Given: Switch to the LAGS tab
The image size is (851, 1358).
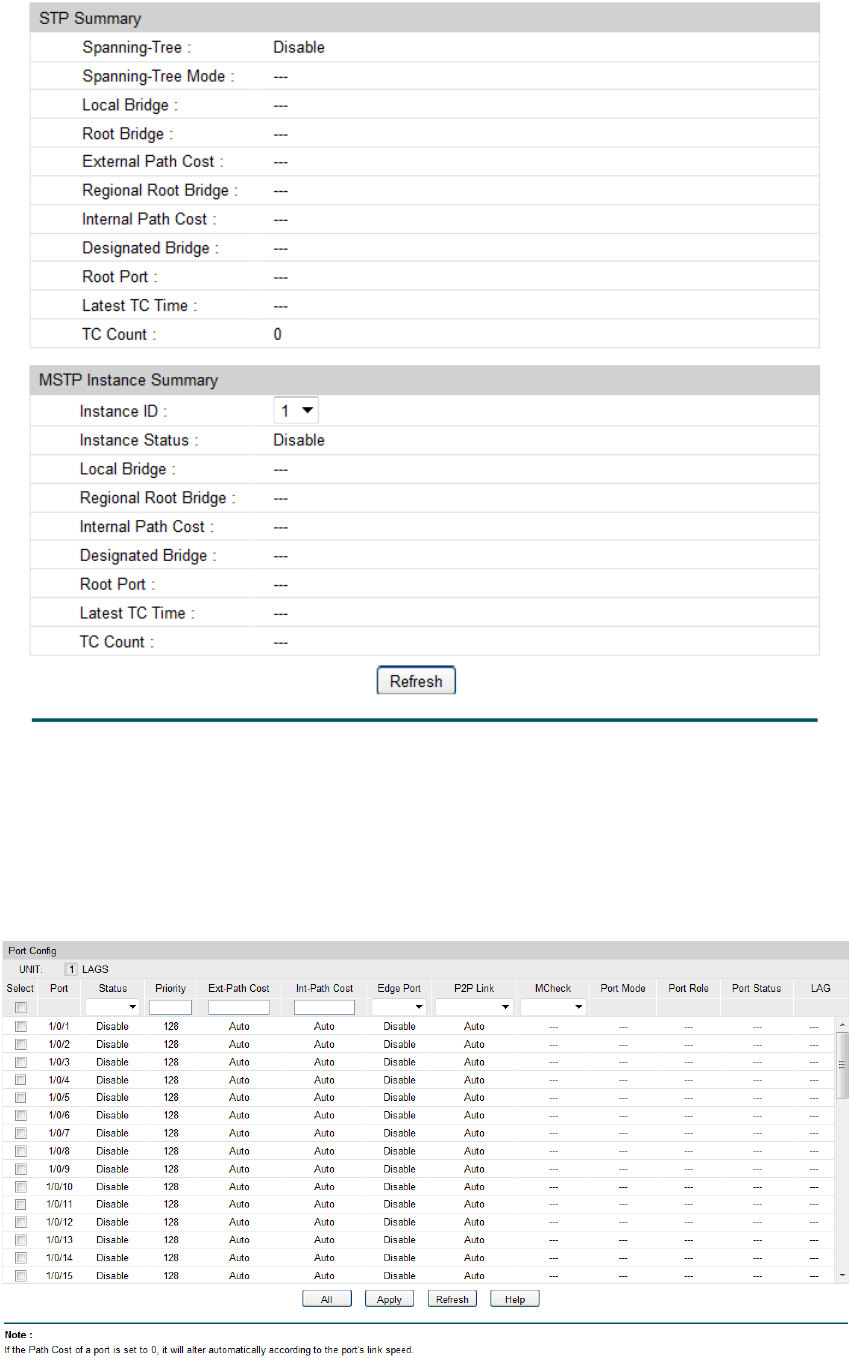Looking at the screenshot, I should [95, 969].
